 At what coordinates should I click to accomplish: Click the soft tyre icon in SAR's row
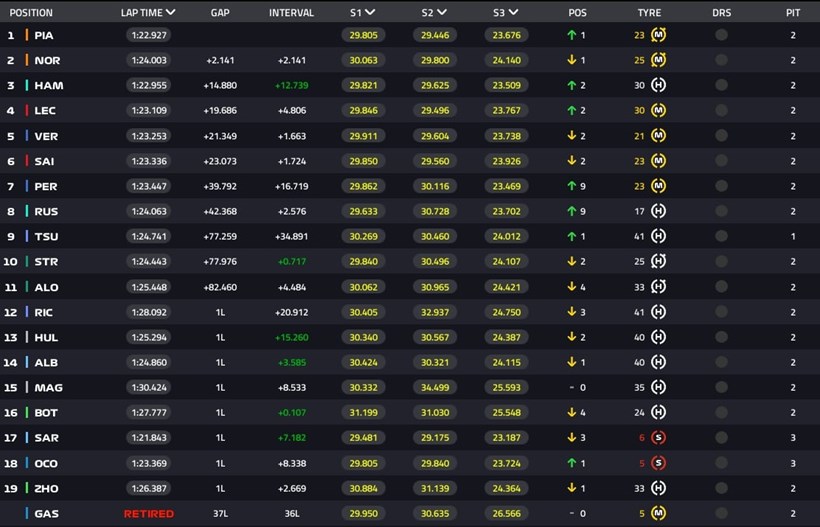(x=658, y=438)
